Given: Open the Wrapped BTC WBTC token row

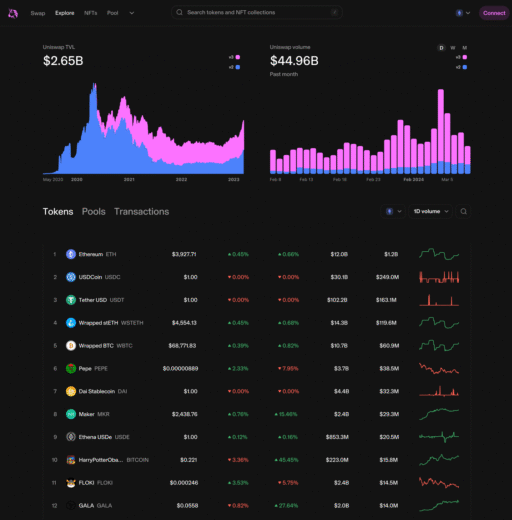Looking at the screenshot, I should (256, 346).
